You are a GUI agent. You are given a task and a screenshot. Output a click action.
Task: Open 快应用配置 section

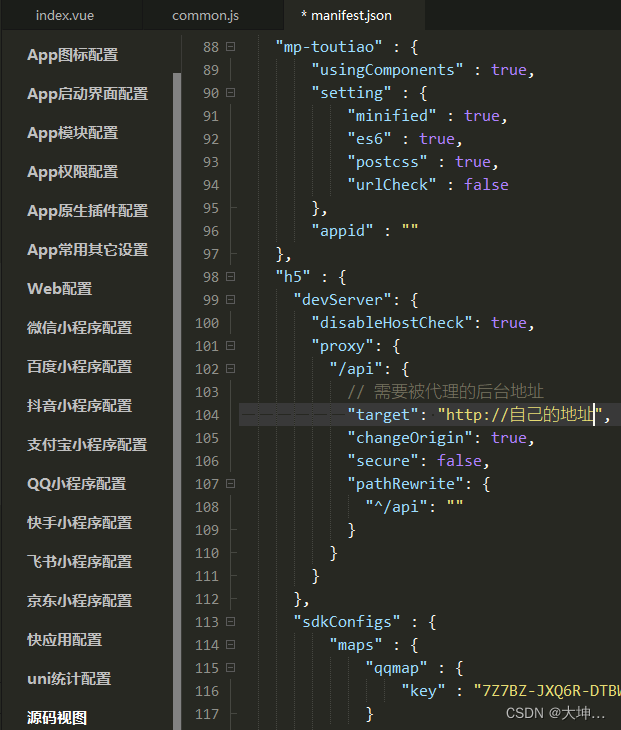point(65,640)
